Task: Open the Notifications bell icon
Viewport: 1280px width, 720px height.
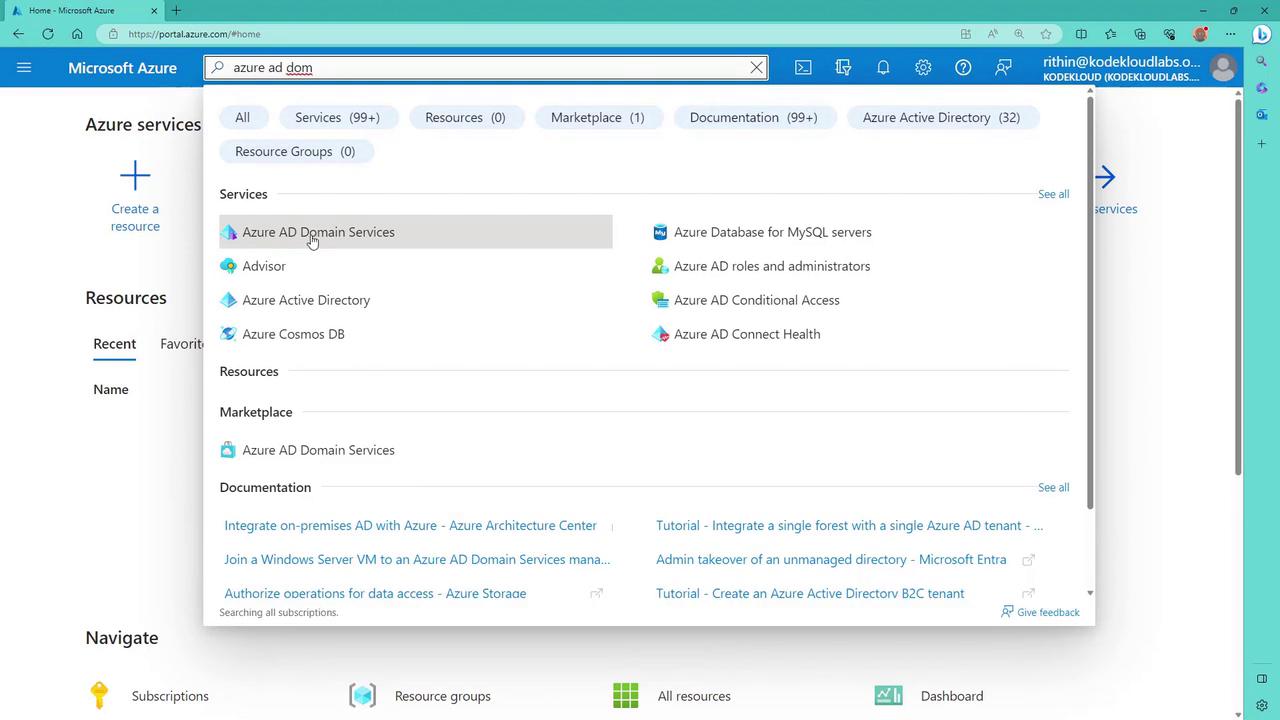Action: click(x=883, y=67)
